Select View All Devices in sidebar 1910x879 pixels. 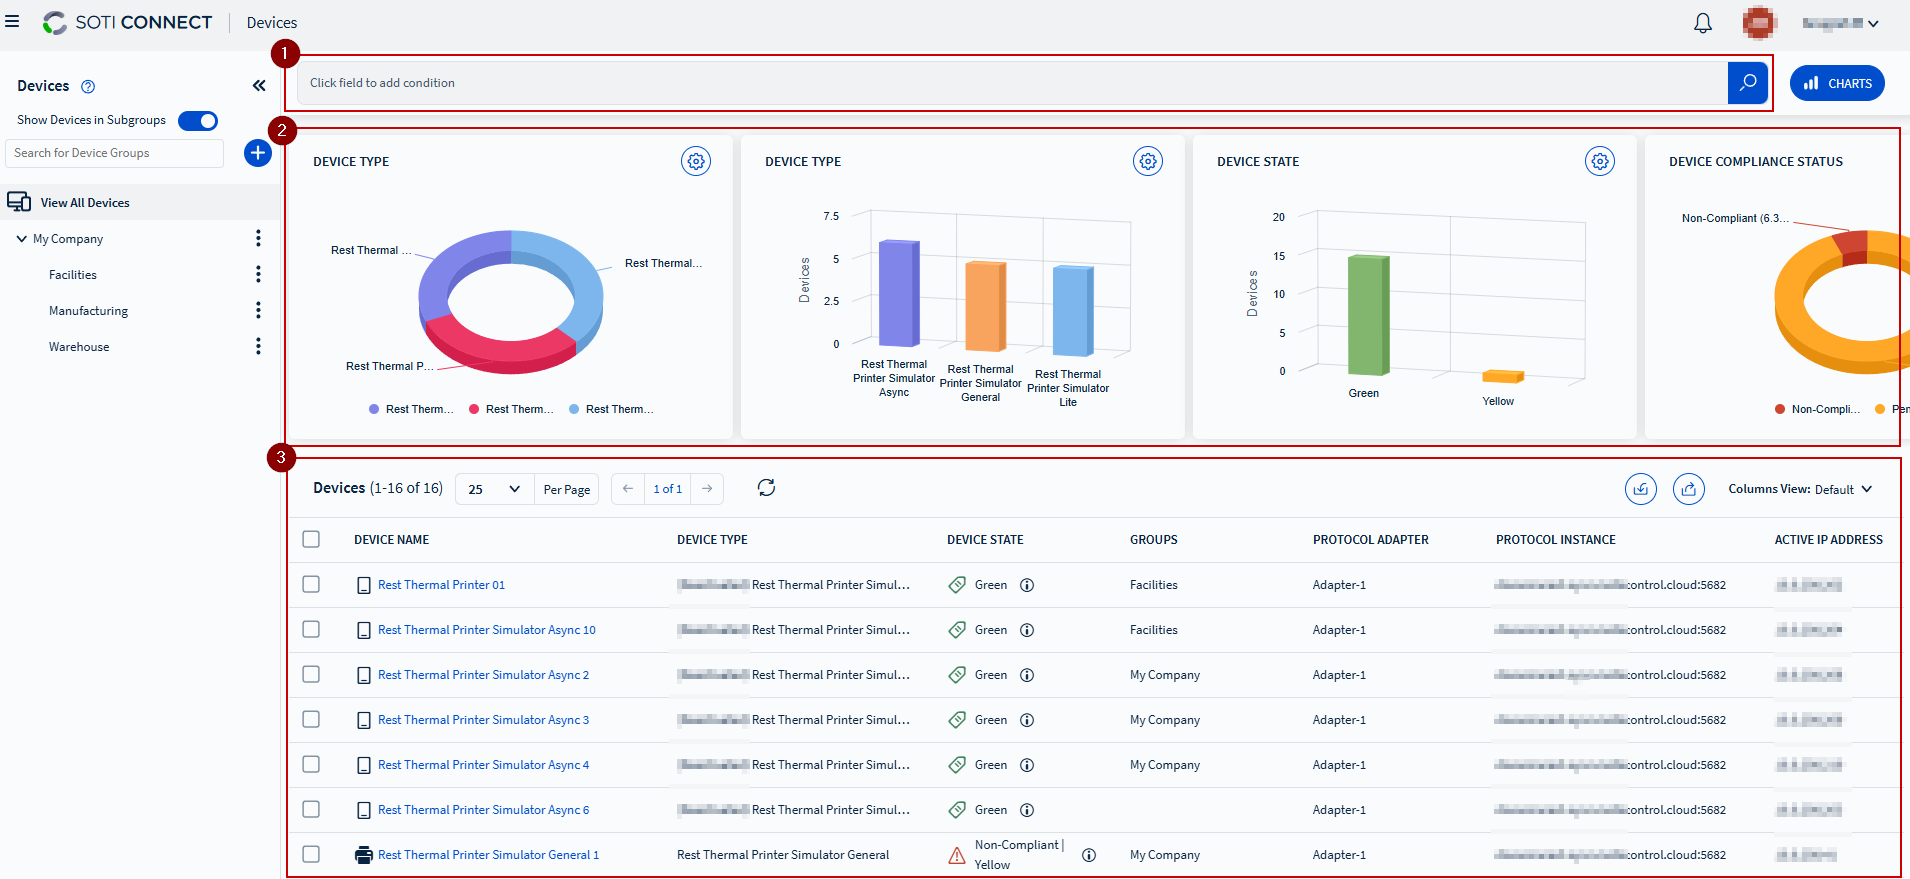tap(85, 203)
